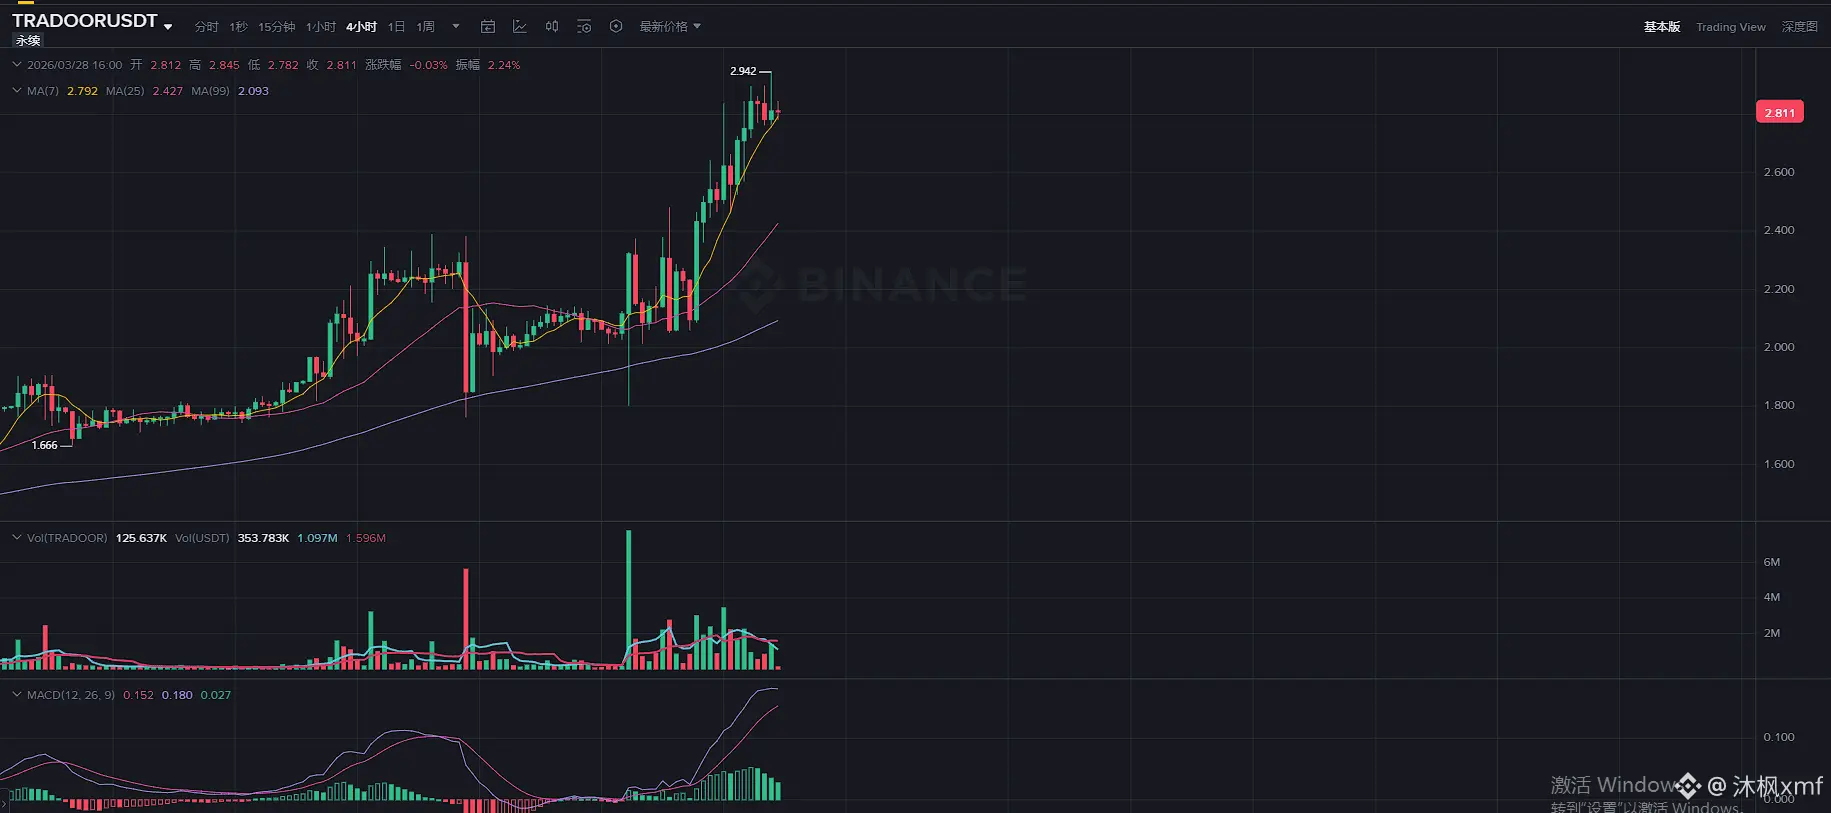Open the chart display settings icon
Image resolution: width=1831 pixels, height=813 pixels.
pyautogui.click(x=584, y=27)
